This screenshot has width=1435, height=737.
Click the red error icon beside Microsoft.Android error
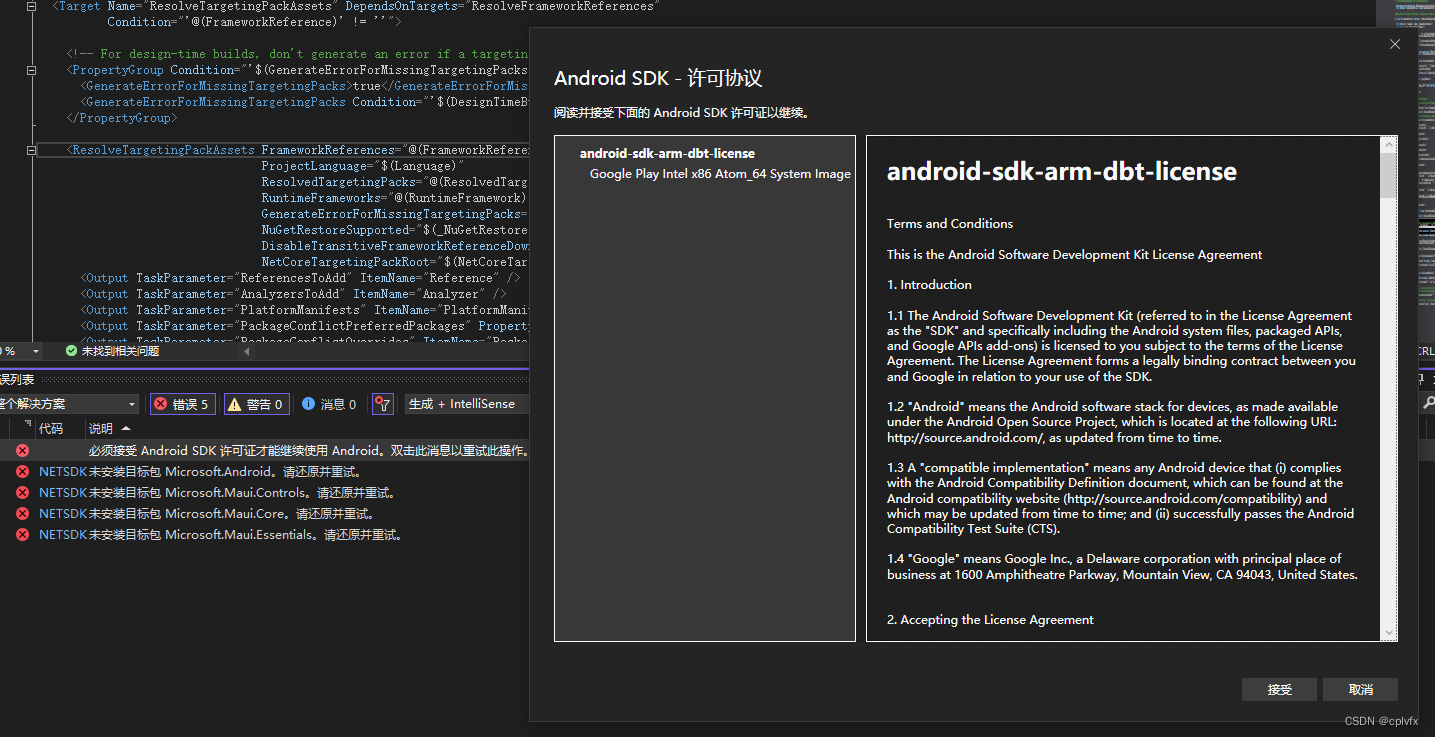tap(22, 471)
